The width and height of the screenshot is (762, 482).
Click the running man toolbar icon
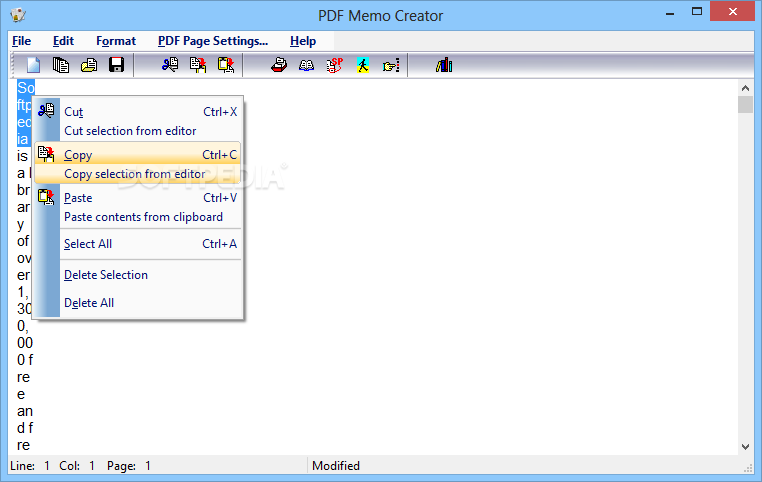pos(363,65)
